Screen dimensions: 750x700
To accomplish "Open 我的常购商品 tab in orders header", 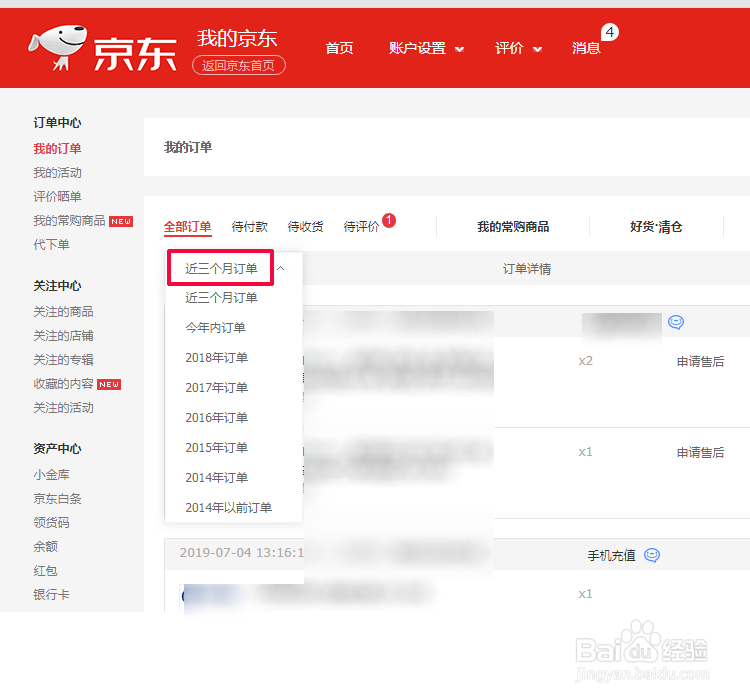I will pyautogui.click(x=513, y=227).
